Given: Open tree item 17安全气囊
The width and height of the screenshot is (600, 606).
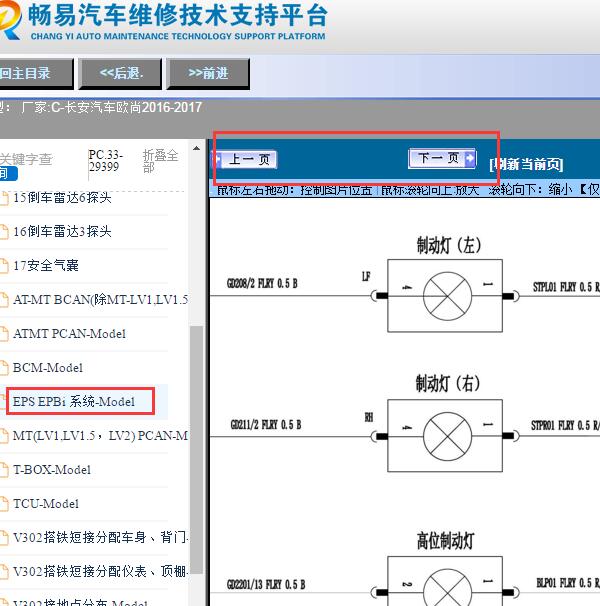Looking at the screenshot, I should pos(46,266).
